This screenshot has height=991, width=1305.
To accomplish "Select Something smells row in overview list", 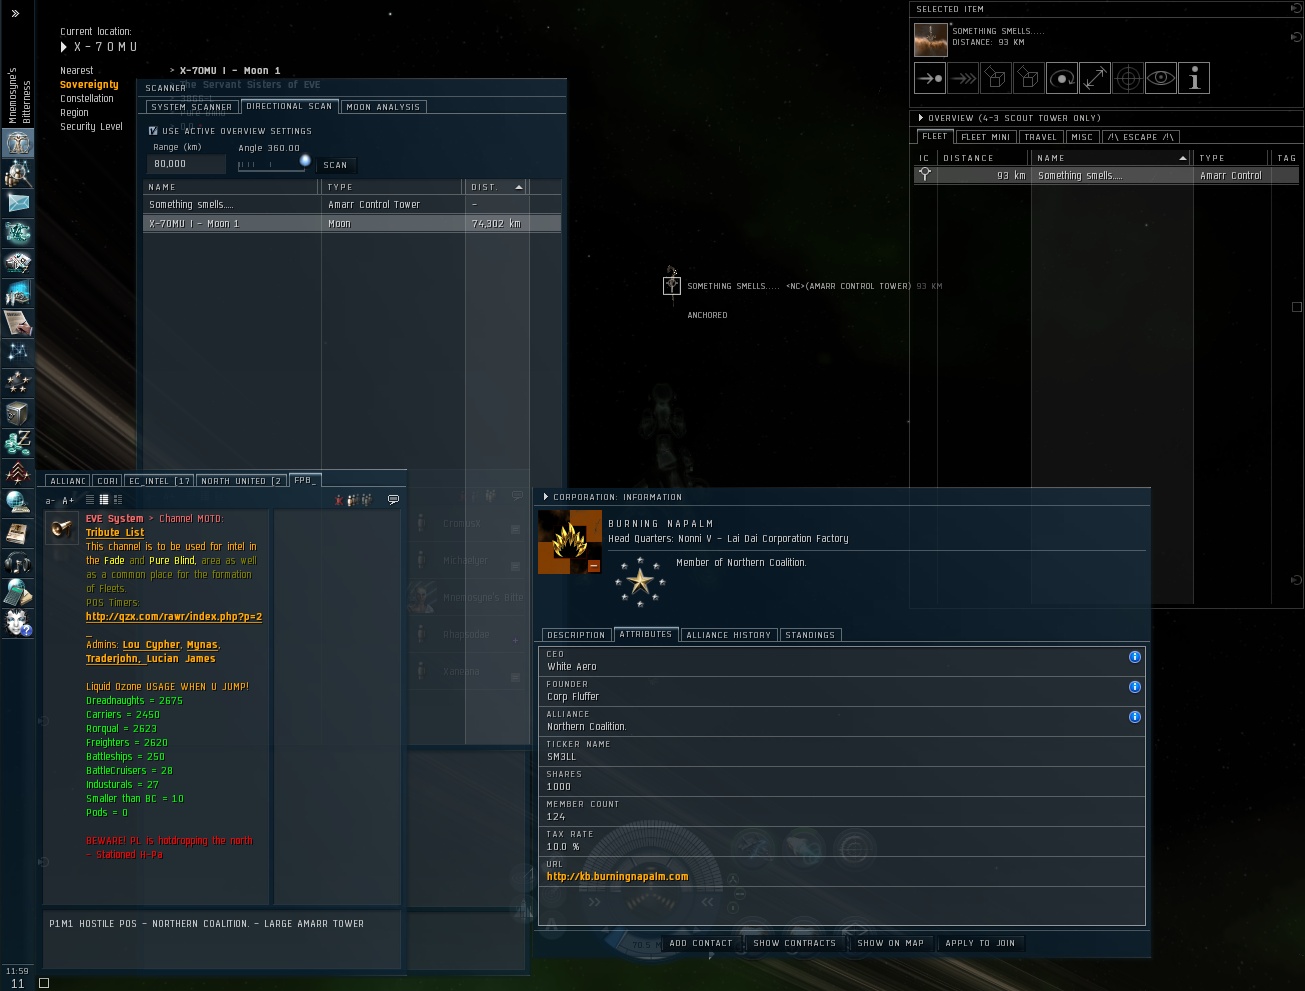I will 1107,176.
